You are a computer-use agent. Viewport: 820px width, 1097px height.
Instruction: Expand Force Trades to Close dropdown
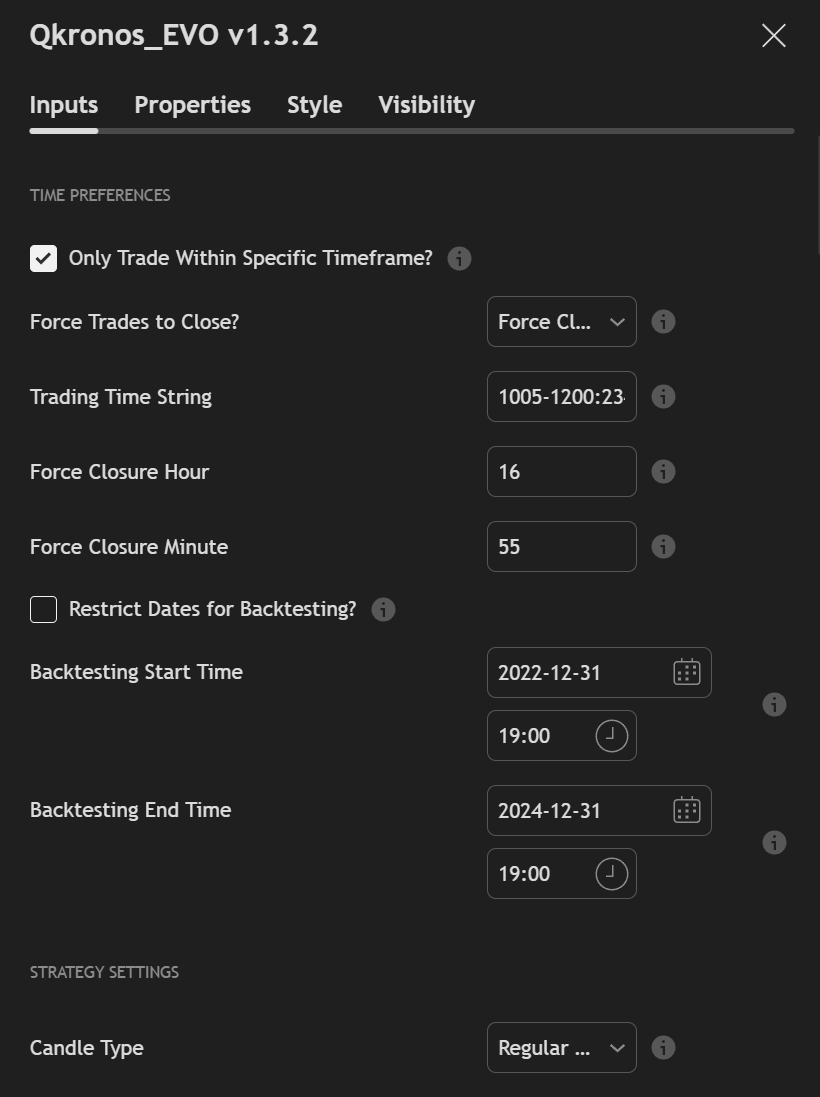click(561, 322)
